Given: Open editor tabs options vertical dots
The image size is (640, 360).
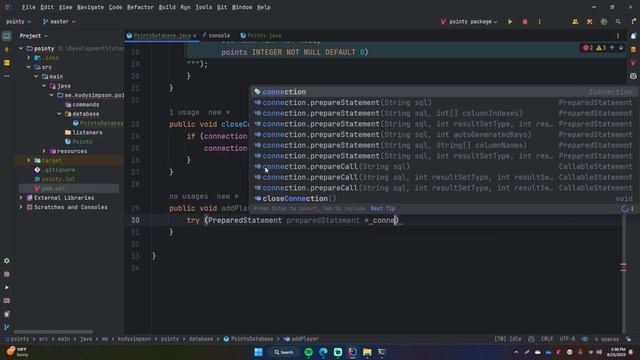Looking at the screenshot, I should pos(618,36).
